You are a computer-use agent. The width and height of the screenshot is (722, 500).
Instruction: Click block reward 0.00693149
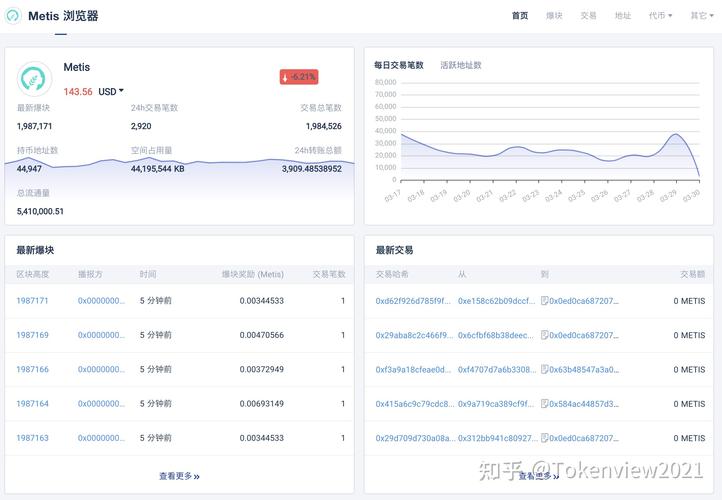pyautogui.click(x=262, y=404)
